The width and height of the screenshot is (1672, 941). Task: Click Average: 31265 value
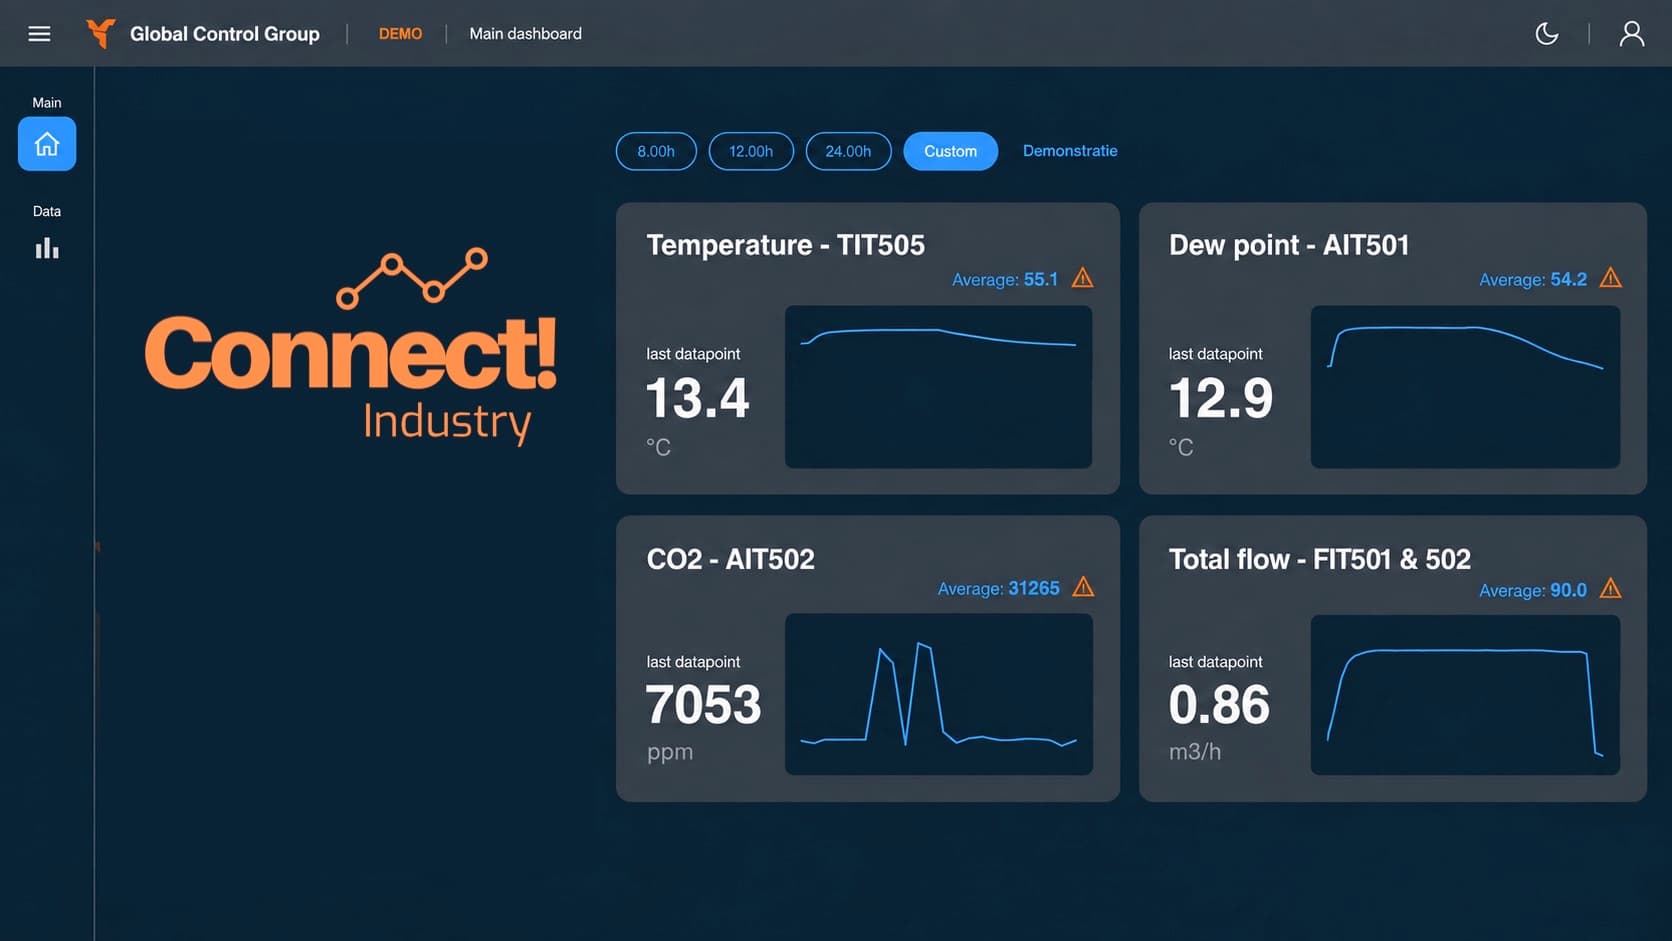[x=998, y=588]
